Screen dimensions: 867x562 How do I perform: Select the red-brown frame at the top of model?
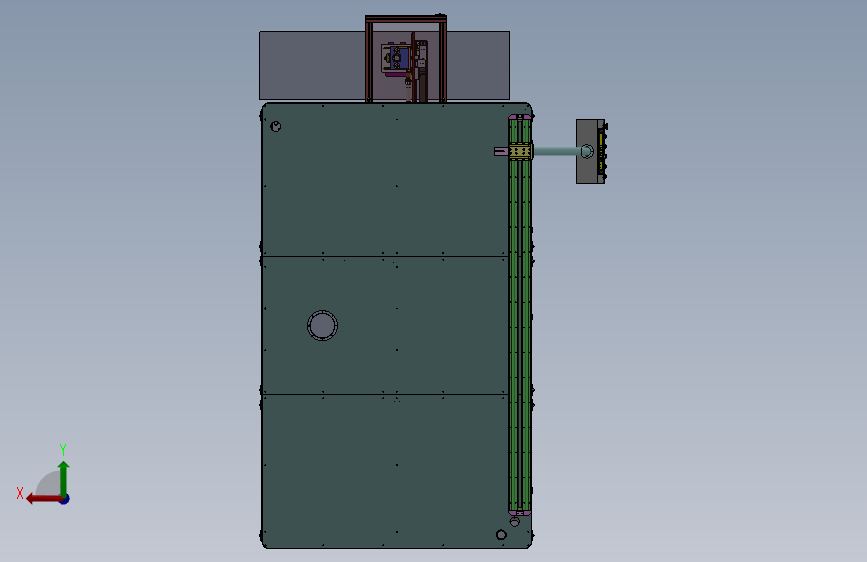pos(406,19)
